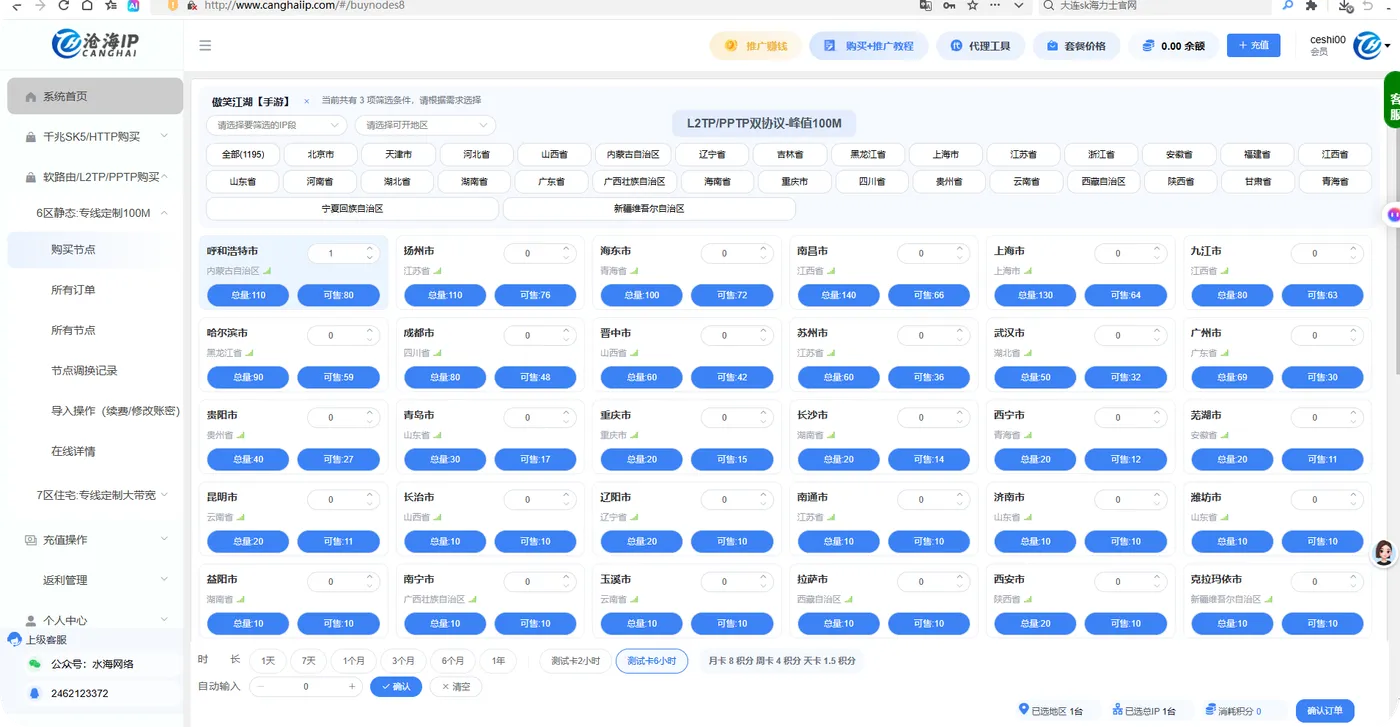Open the 推广赚钱 promotion button
The height and width of the screenshot is (727, 1400).
click(756, 46)
